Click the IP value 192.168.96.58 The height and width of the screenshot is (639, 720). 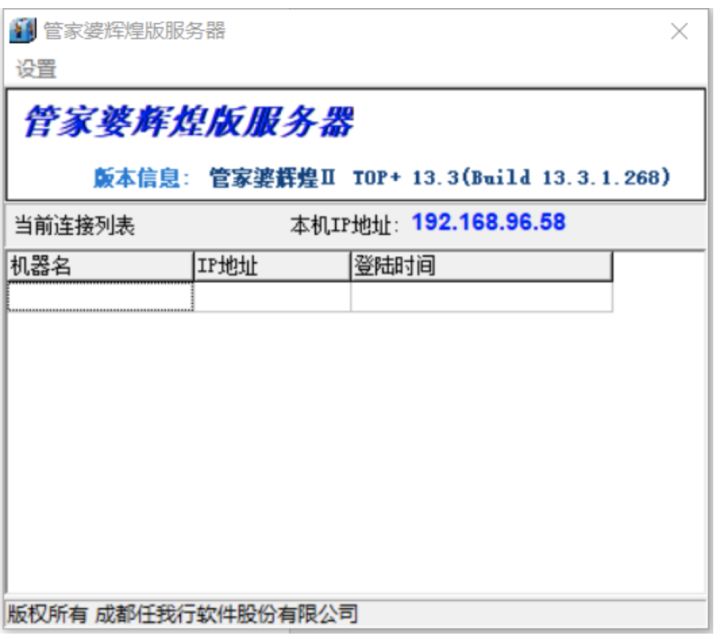coord(489,222)
